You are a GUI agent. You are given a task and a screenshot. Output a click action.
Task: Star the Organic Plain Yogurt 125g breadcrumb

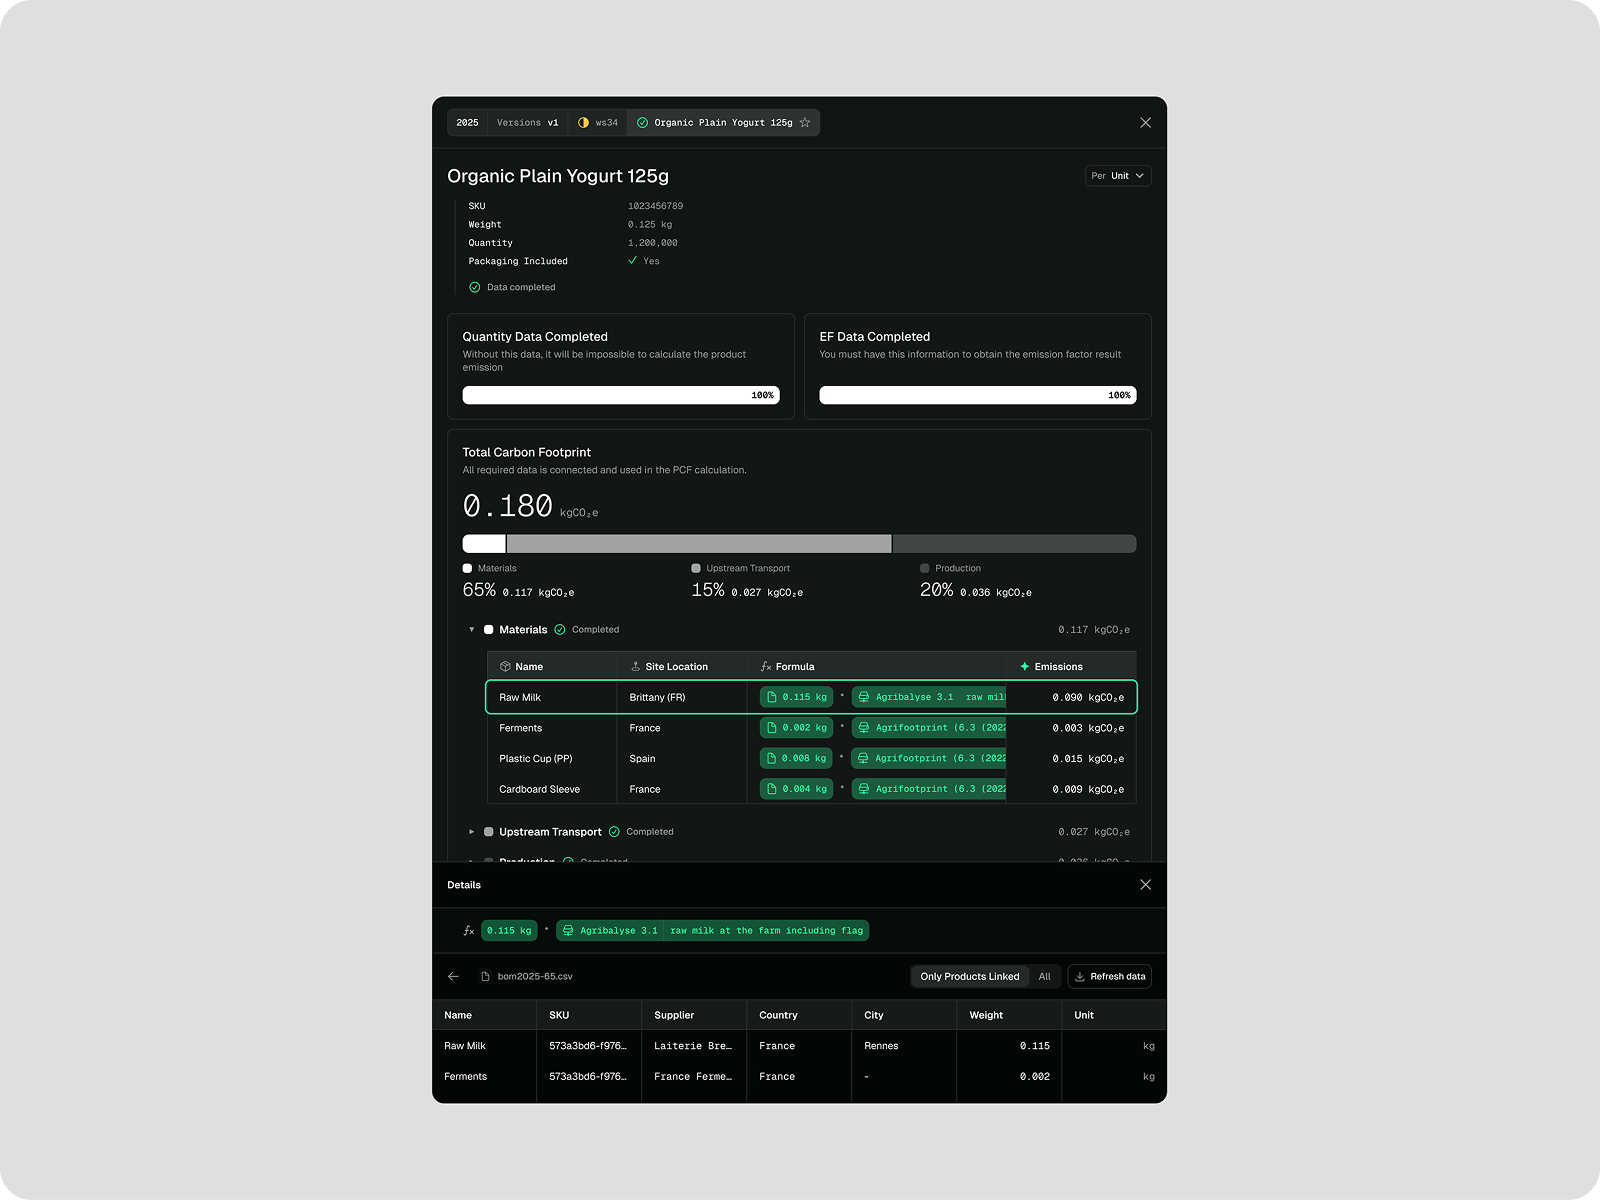tap(805, 123)
